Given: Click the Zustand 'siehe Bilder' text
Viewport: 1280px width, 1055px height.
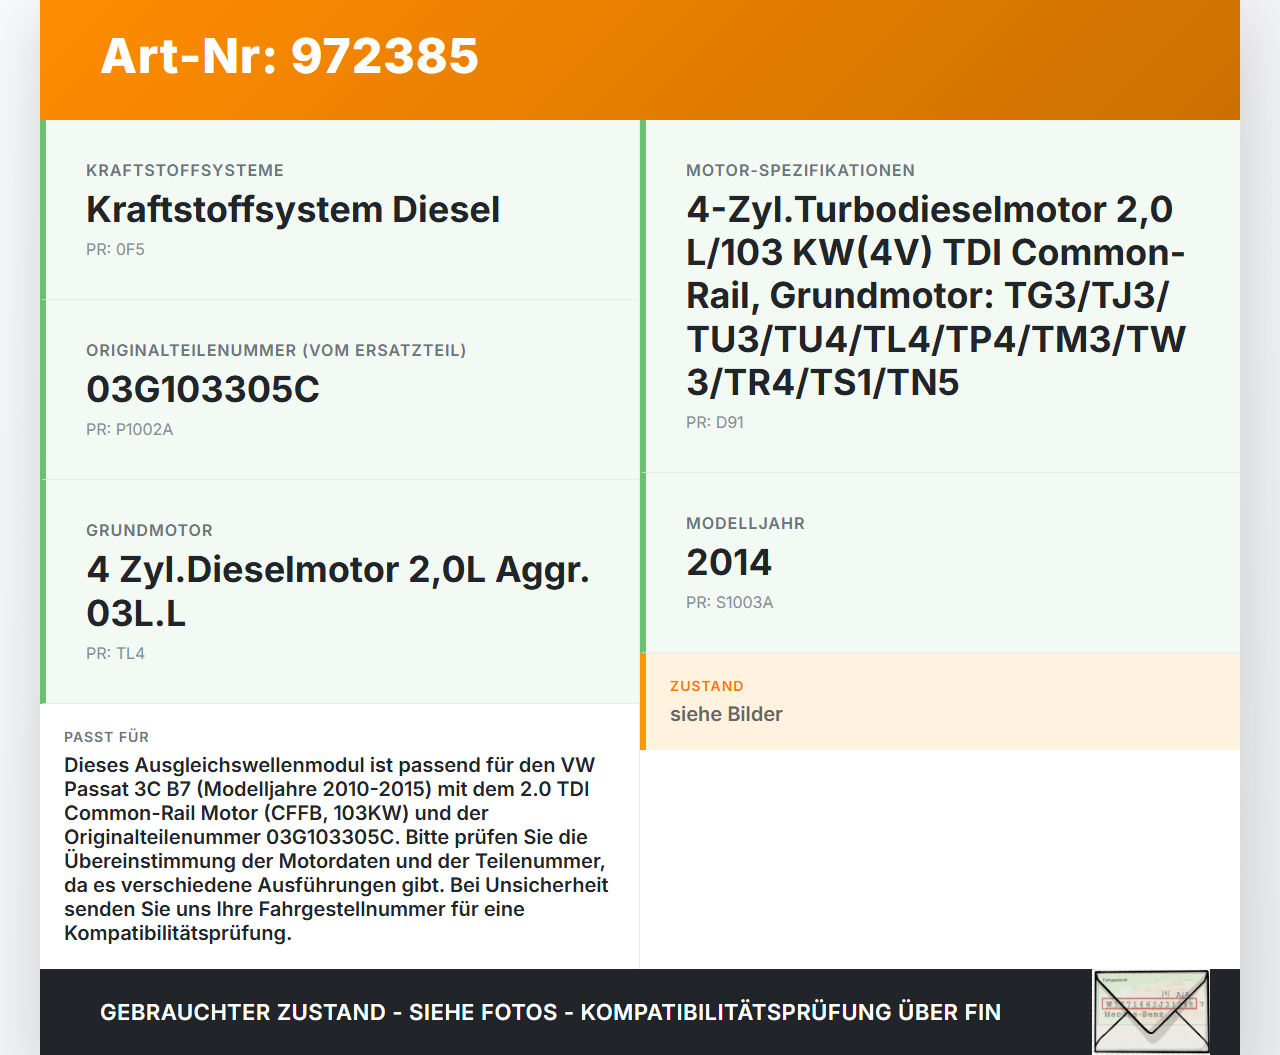Looking at the screenshot, I should pos(726,714).
